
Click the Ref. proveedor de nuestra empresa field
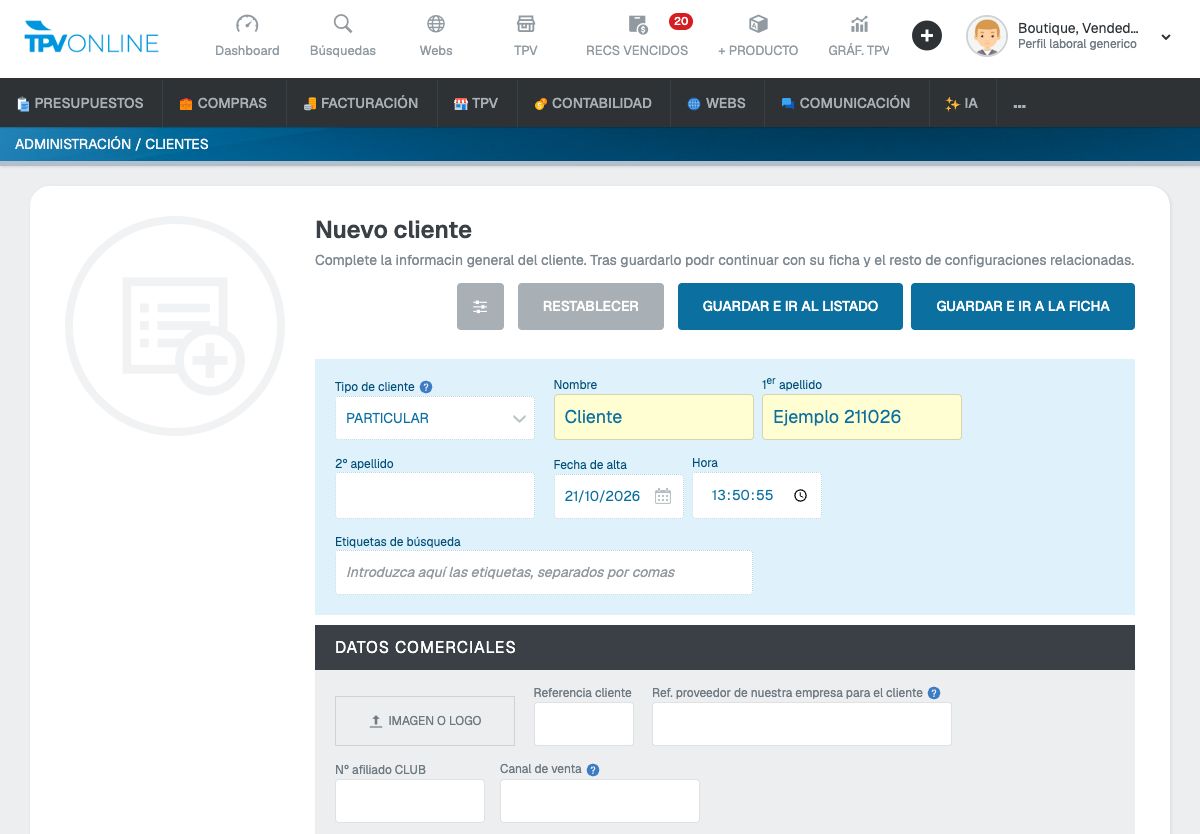(x=802, y=724)
